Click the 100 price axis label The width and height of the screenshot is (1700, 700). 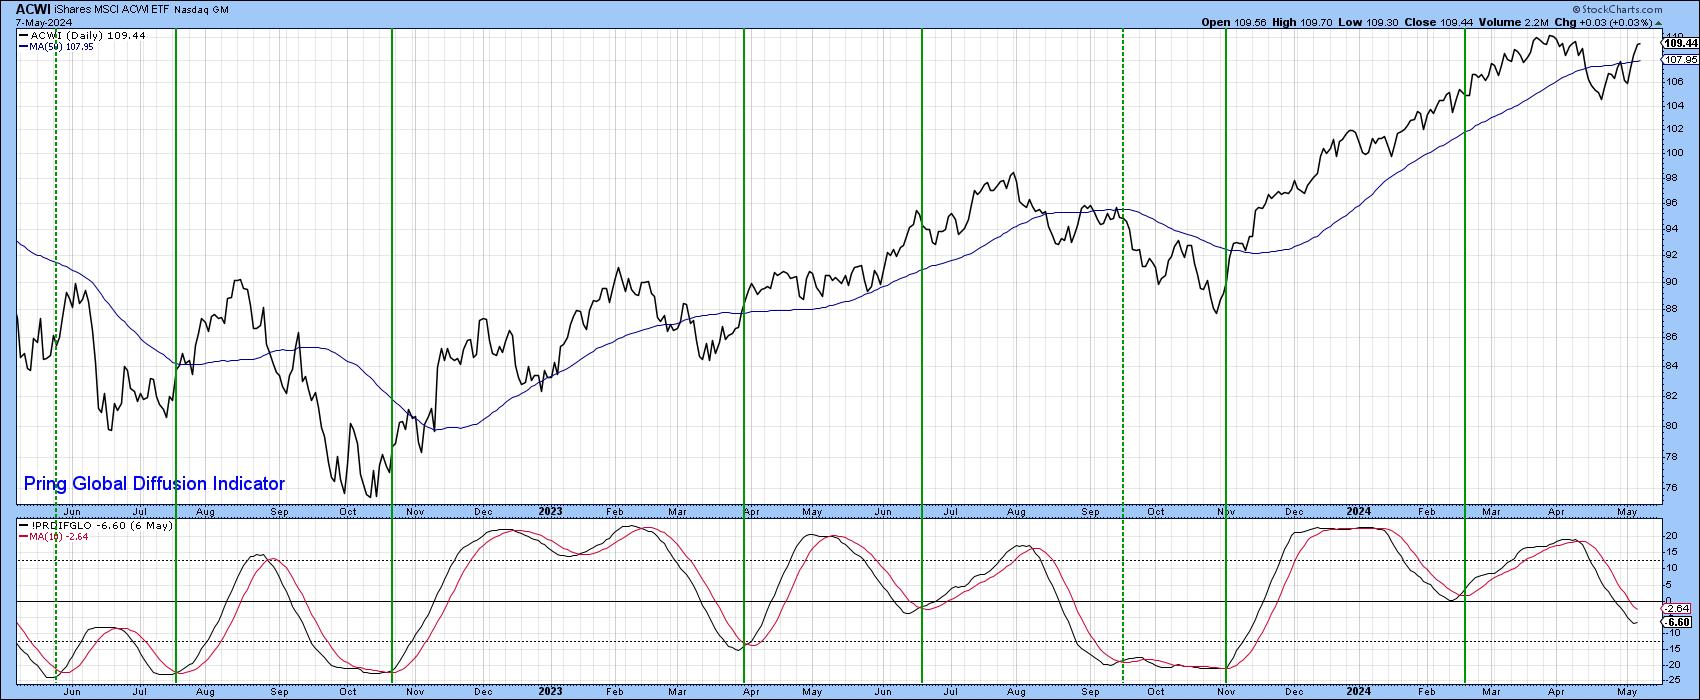point(1673,154)
